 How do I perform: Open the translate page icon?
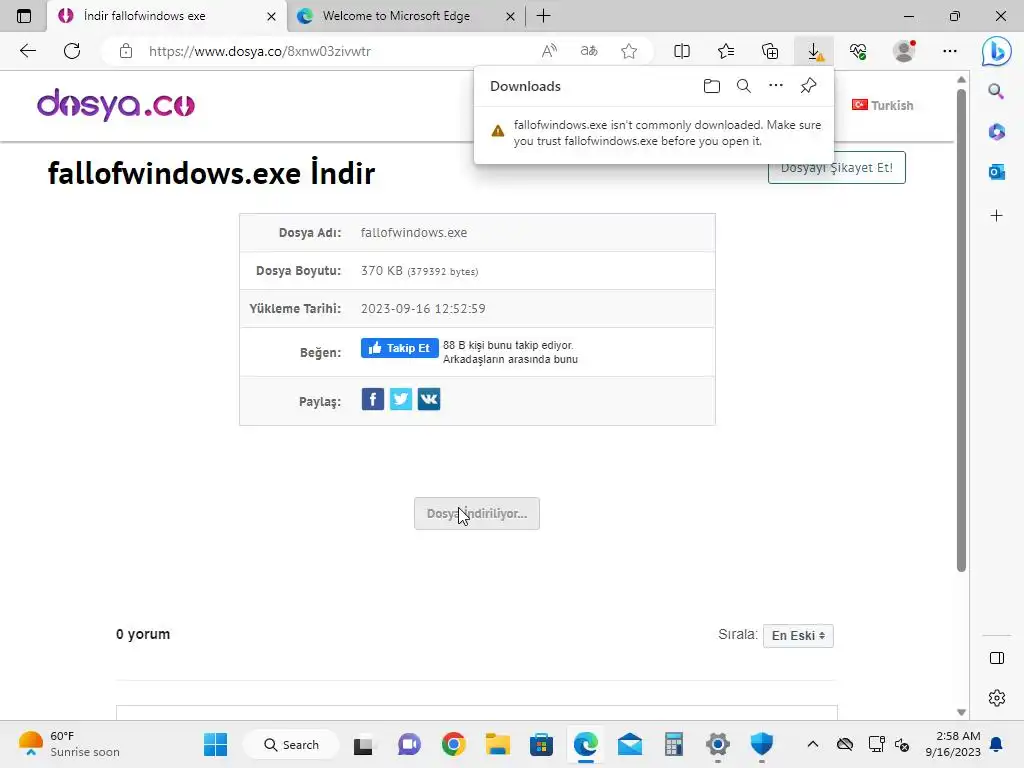[x=589, y=51]
